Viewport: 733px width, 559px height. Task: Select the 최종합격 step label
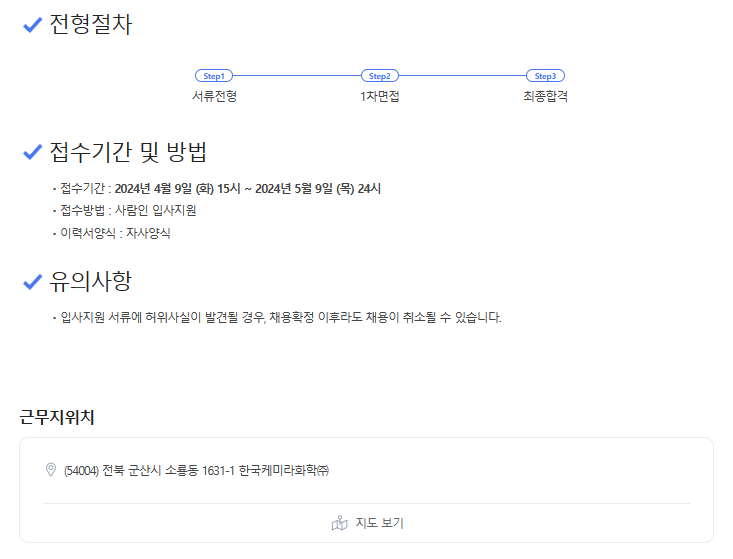pos(545,96)
